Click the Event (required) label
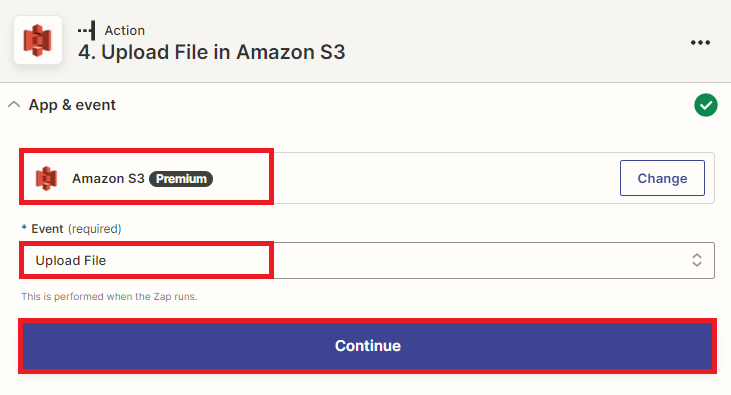The height and width of the screenshot is (395, 731). click(71, 229)
